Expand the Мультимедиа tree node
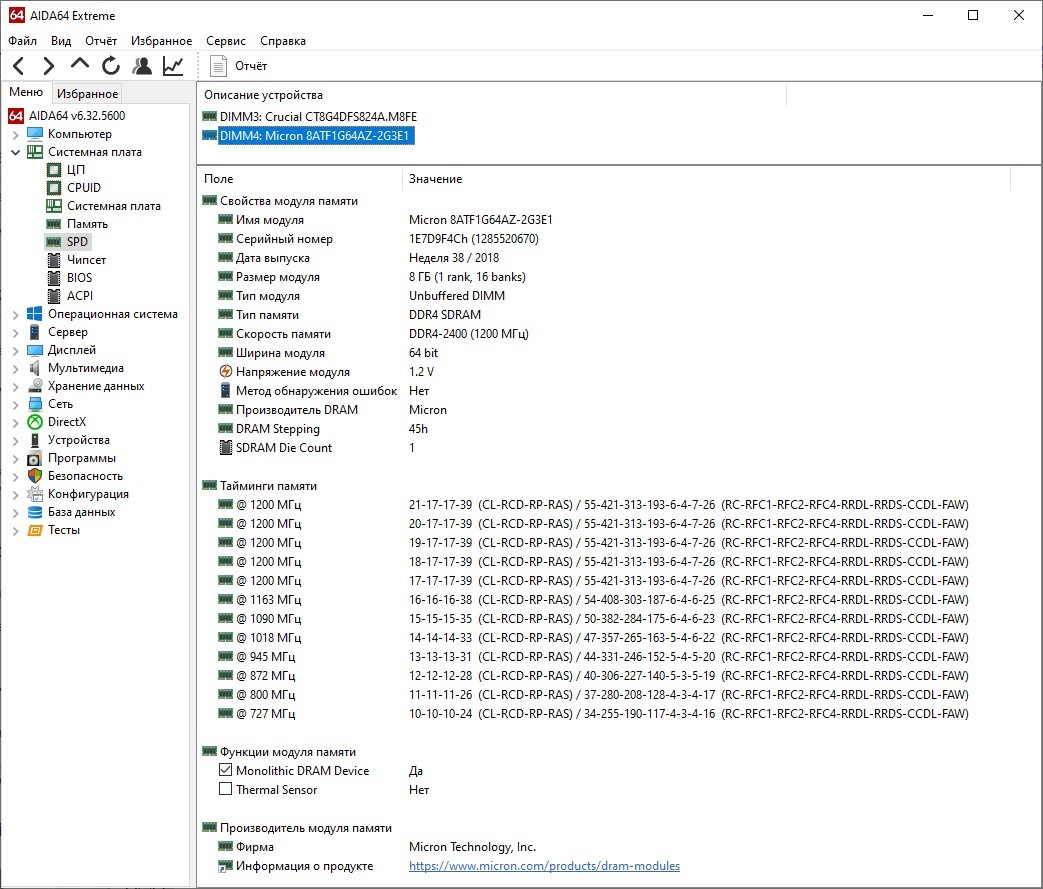The height and width of the screenshot is (889, 1043). point(15,369)
